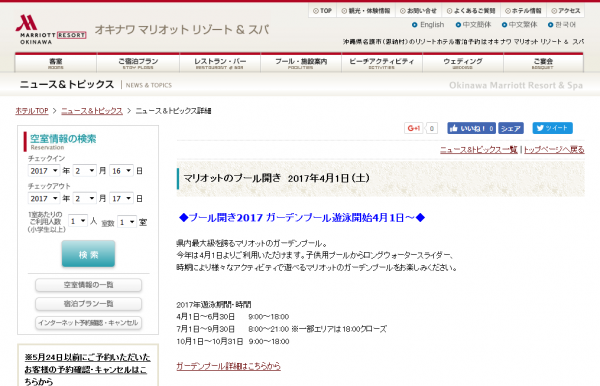Click the アクセス top menu item
Image resolution: width=600 pixels, height=386 pixels.
pyautogui.click(x=566, y=11)
